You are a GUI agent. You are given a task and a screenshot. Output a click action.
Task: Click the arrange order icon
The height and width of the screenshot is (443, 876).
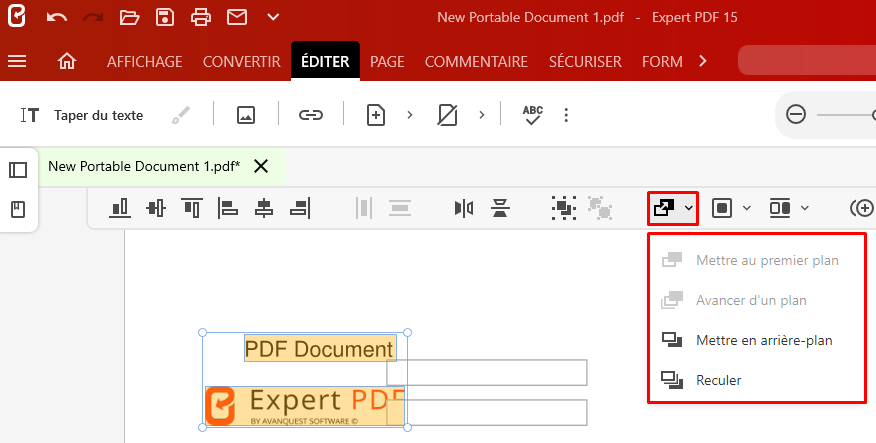tap(664, 208)
